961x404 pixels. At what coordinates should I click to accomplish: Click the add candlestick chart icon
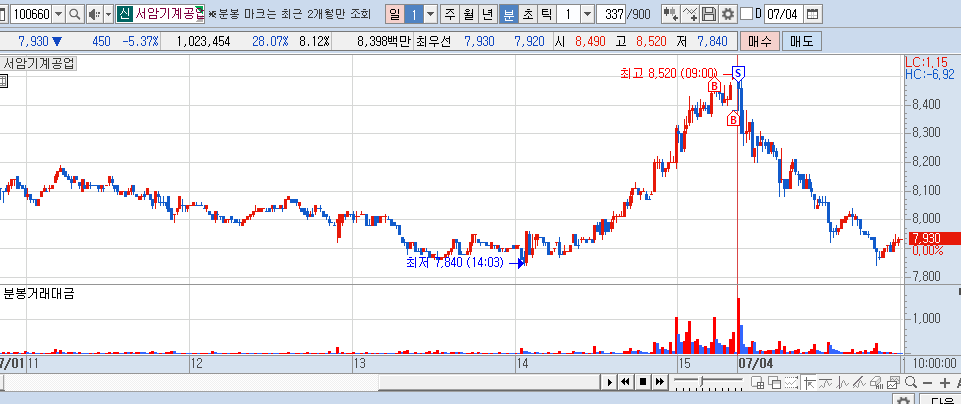(x=670, y=13)
